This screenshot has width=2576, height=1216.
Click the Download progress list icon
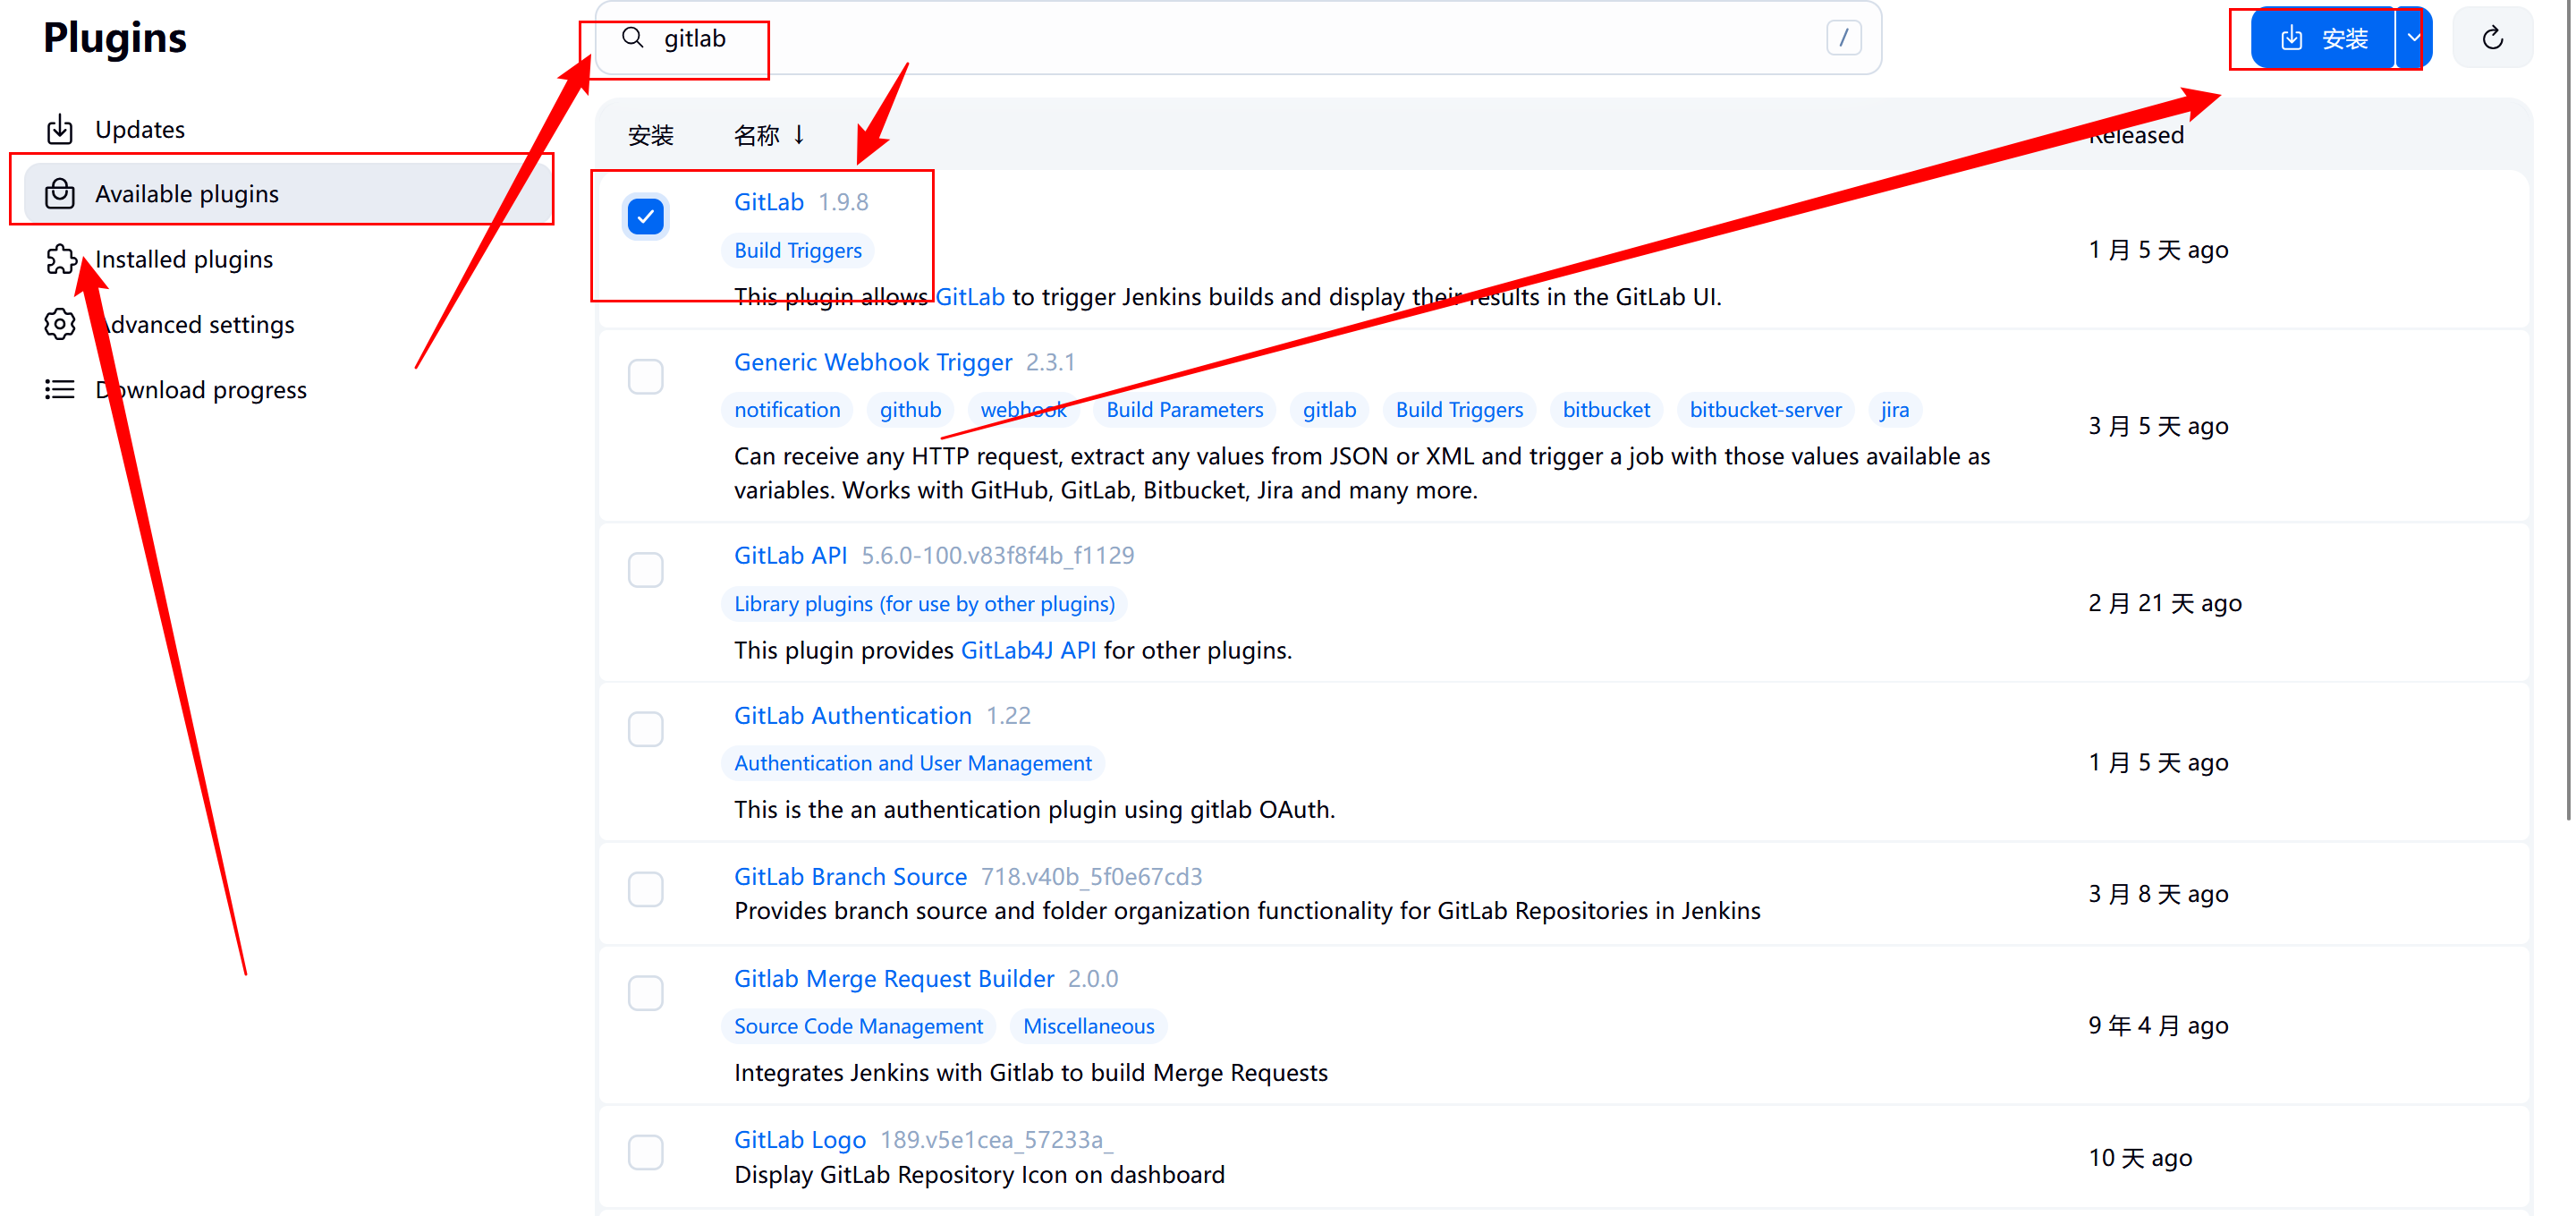click(60, 389)
